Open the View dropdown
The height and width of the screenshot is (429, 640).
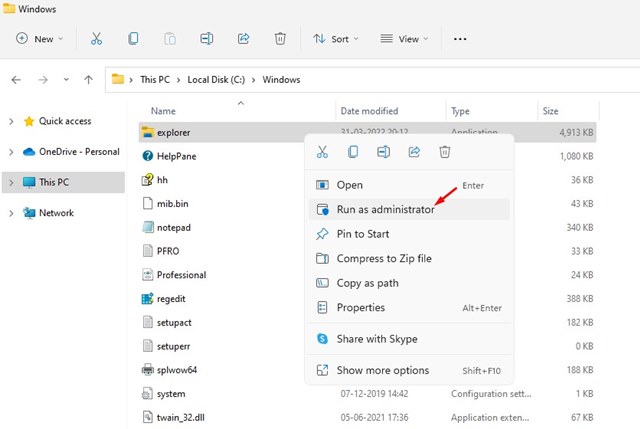pyautogui.click(x=404, y=39)
